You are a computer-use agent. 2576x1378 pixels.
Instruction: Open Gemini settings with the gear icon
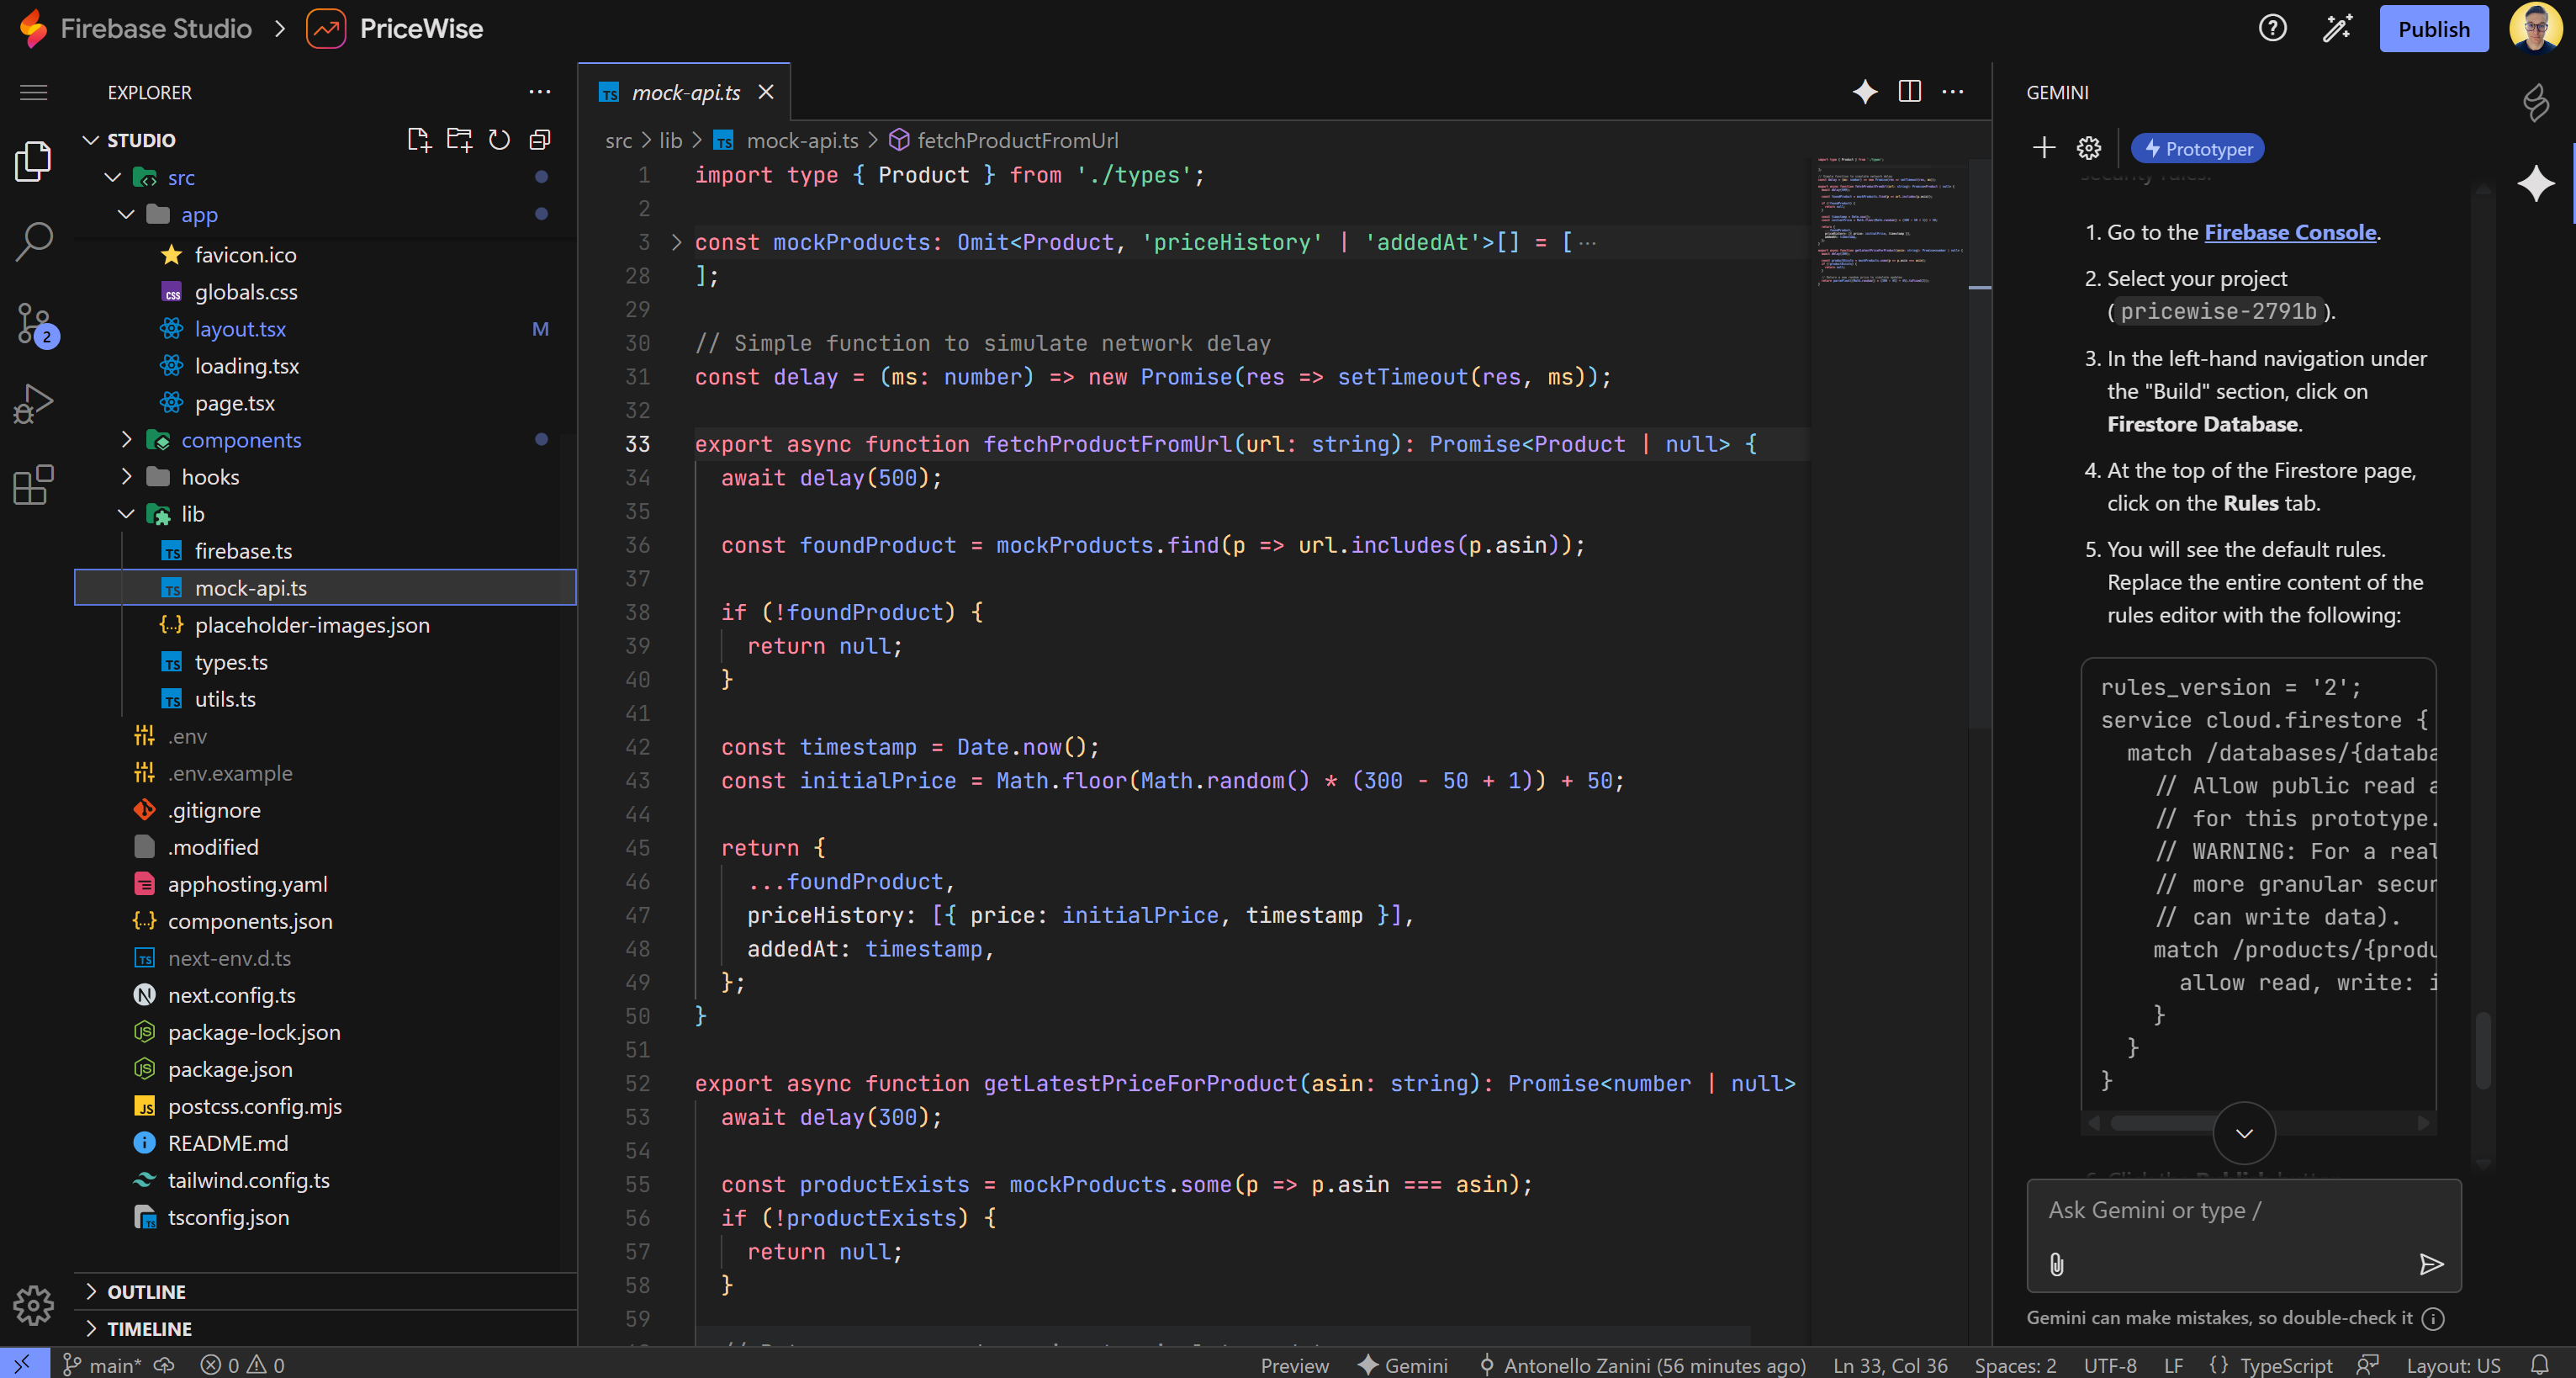(x=2089, y=147)
